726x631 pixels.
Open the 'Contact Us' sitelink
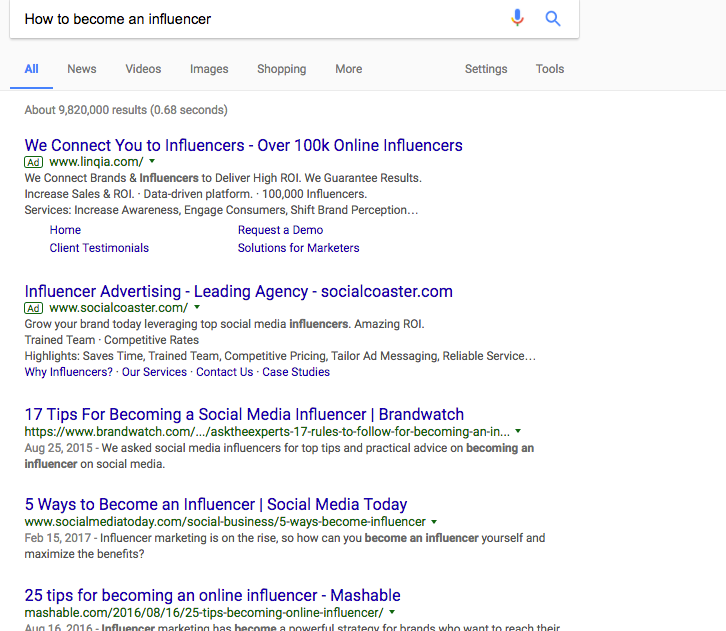click(225, 372)
